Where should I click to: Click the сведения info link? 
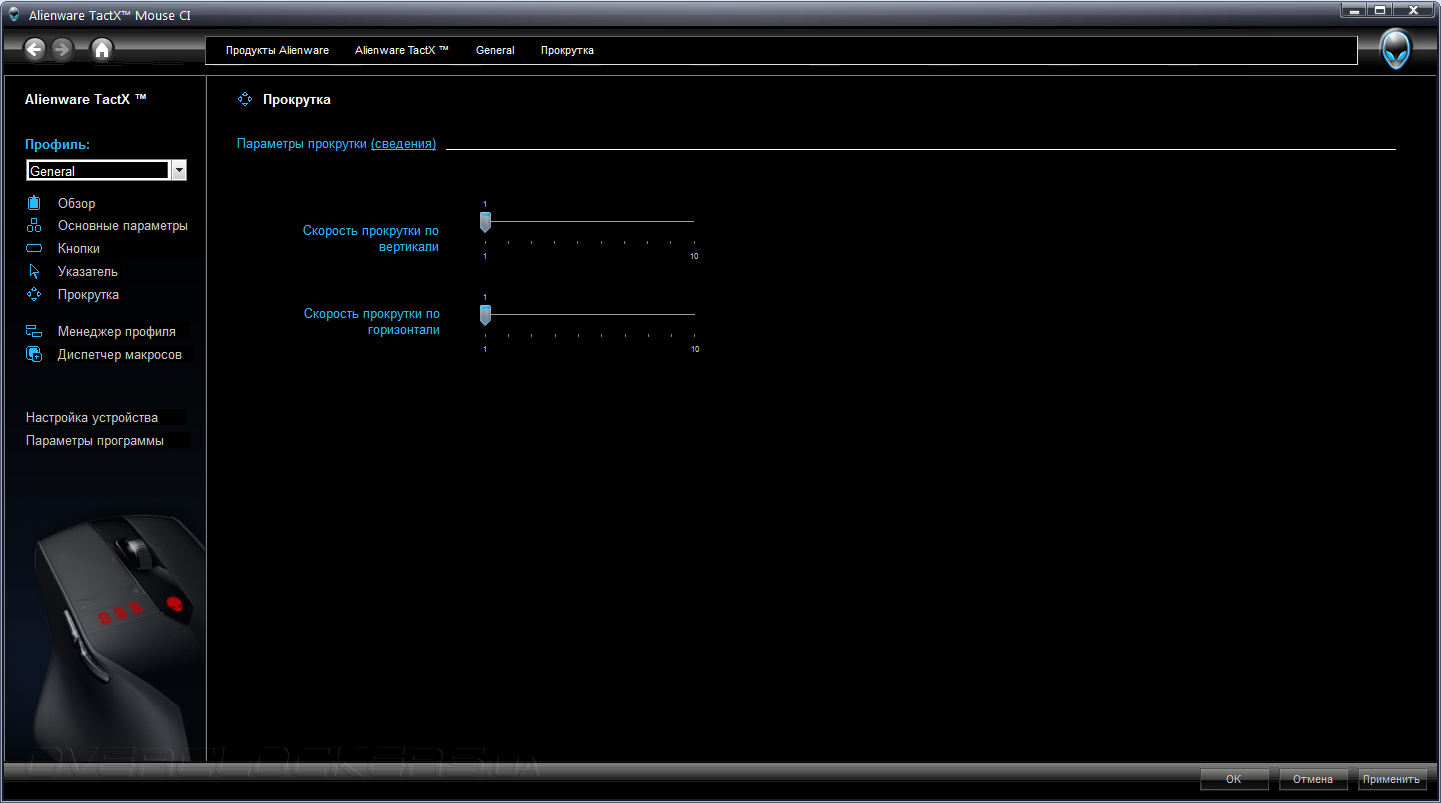click(x=403, y=144)
